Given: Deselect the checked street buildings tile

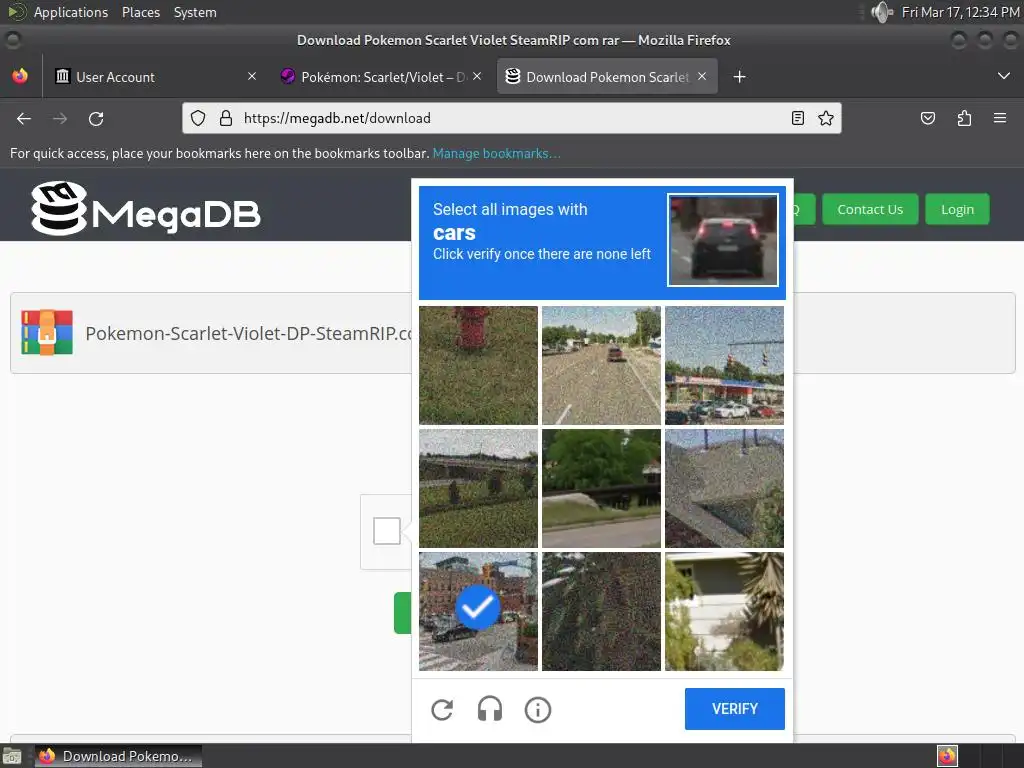Looking at the screenshot, I should [478, 611].
